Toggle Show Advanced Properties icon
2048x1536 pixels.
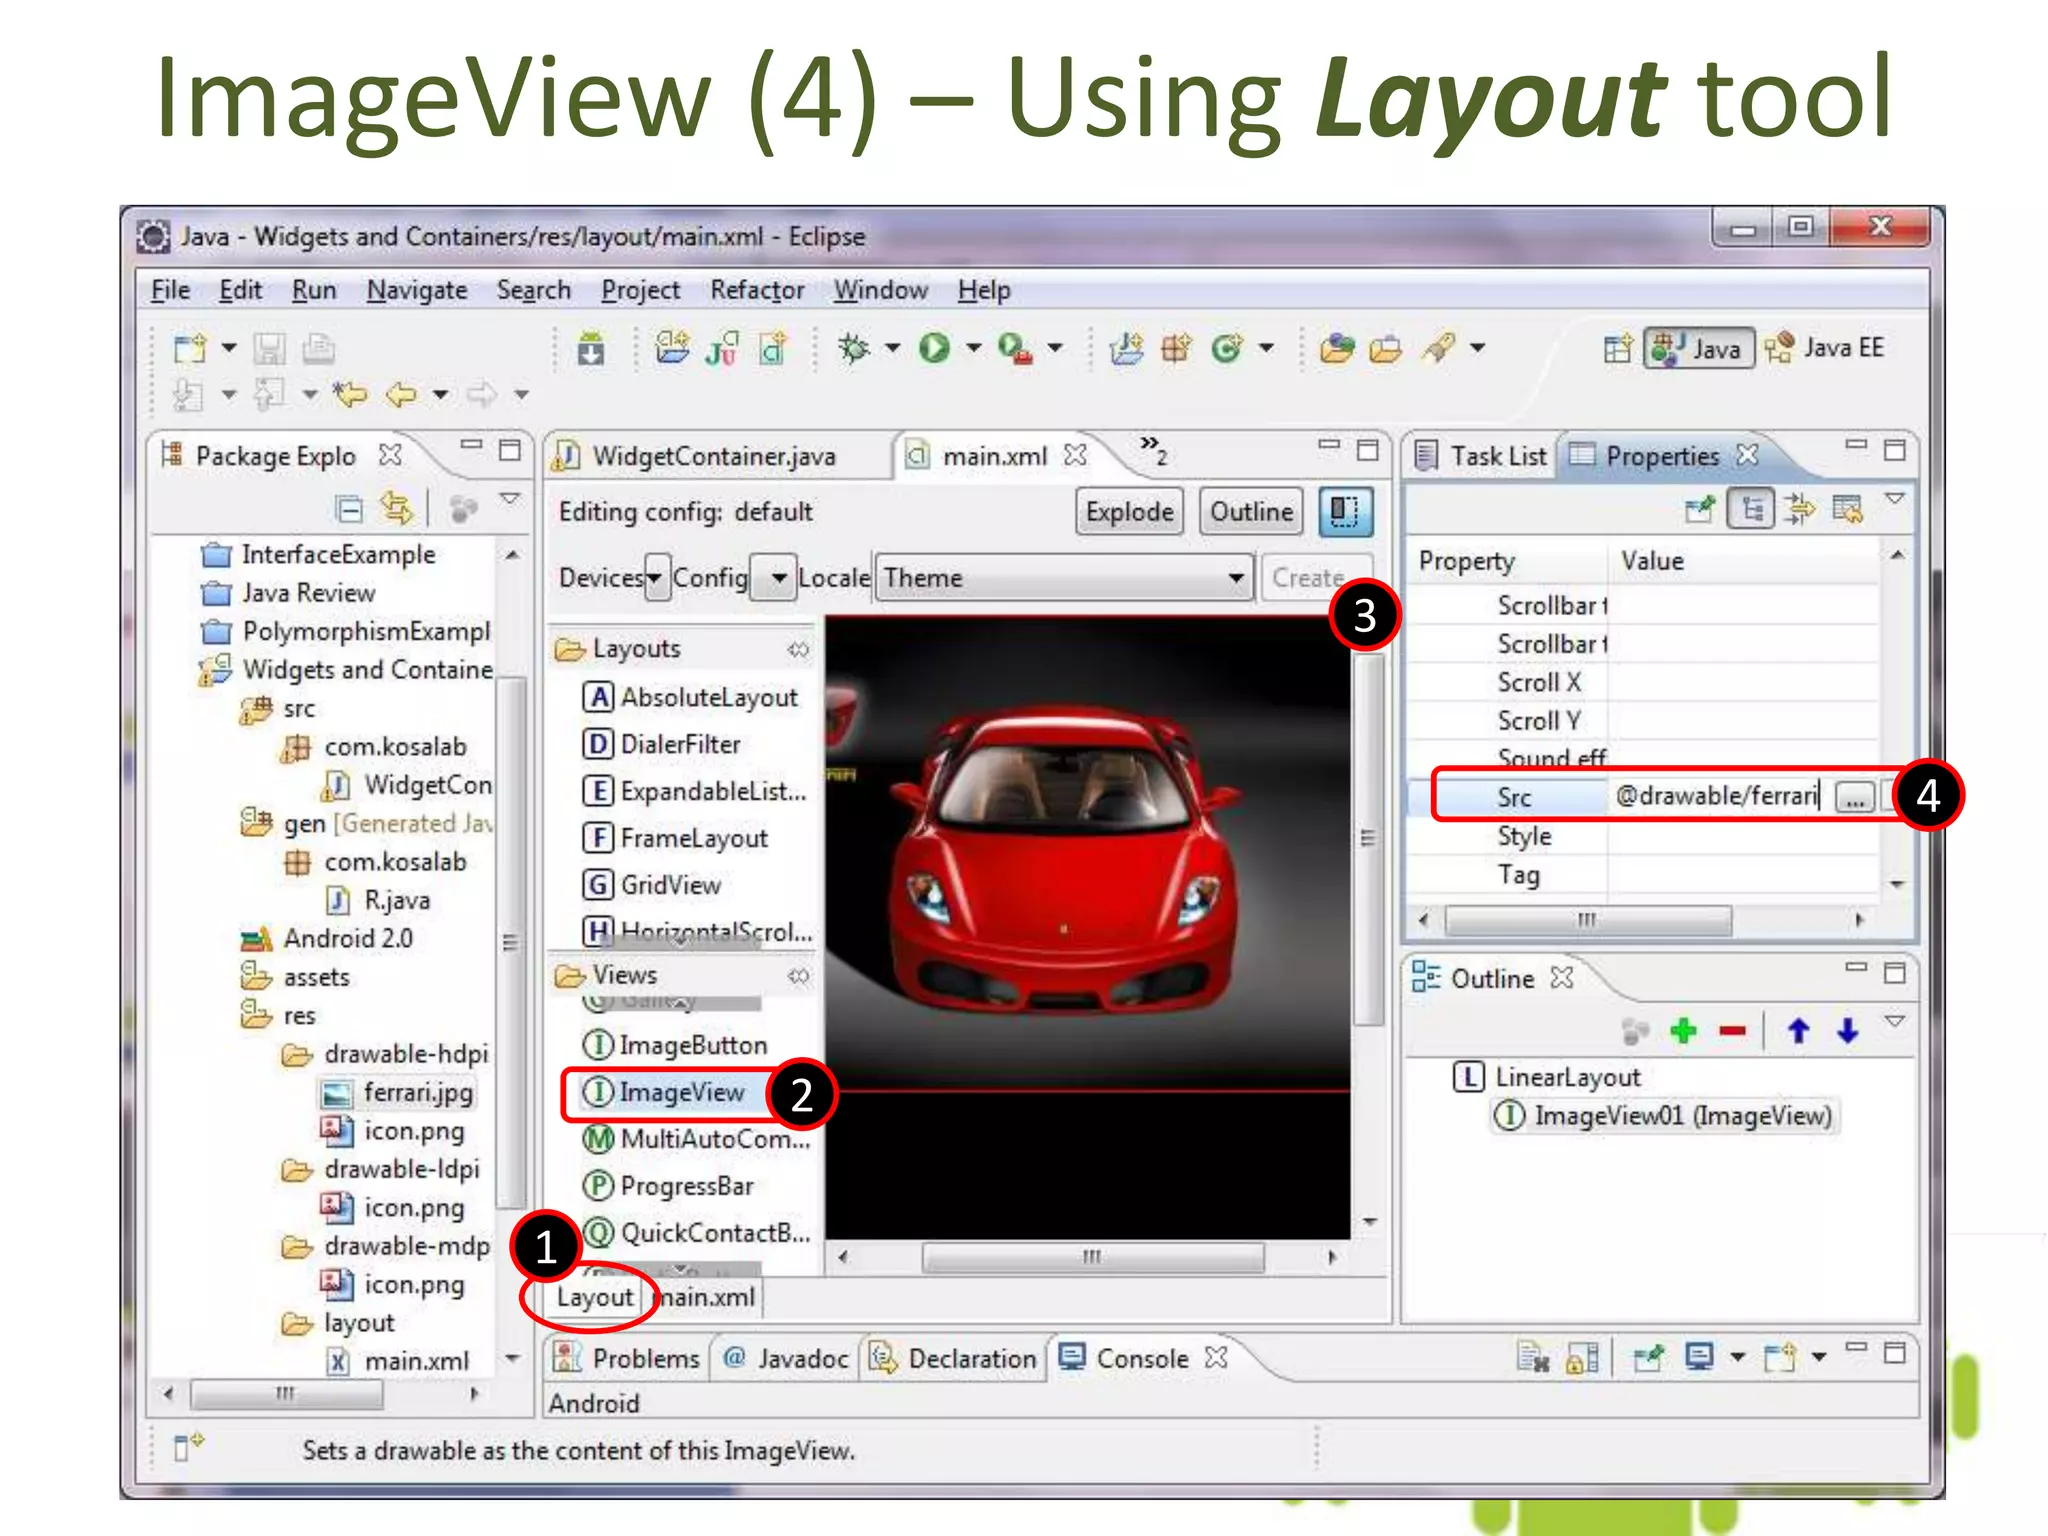(1800, 509)
